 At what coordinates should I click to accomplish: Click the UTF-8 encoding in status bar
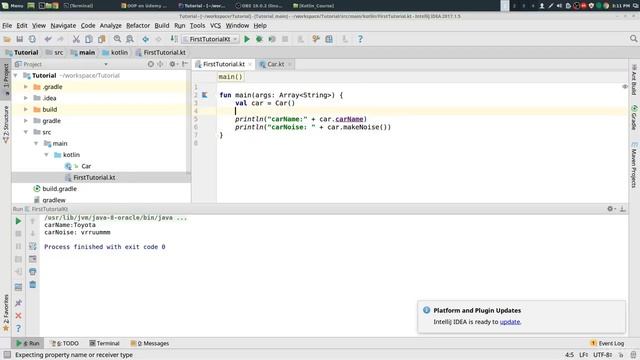coord(602,355)
